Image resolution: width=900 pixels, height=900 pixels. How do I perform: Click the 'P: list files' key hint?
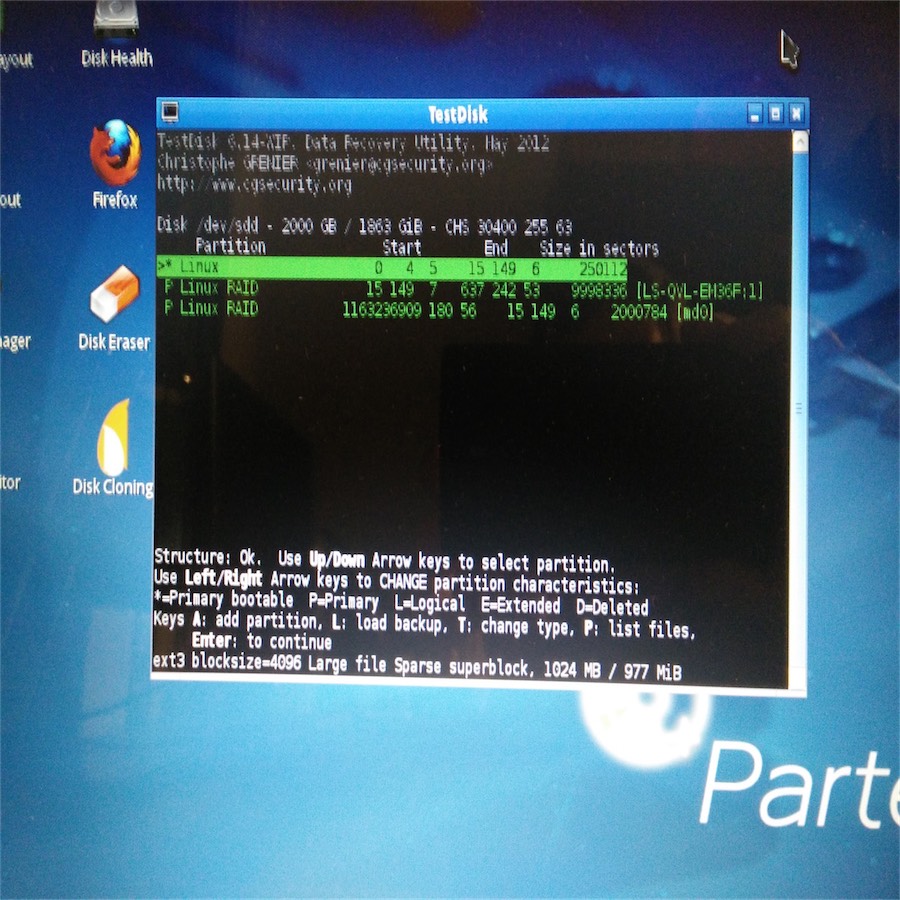pos(640,629)
